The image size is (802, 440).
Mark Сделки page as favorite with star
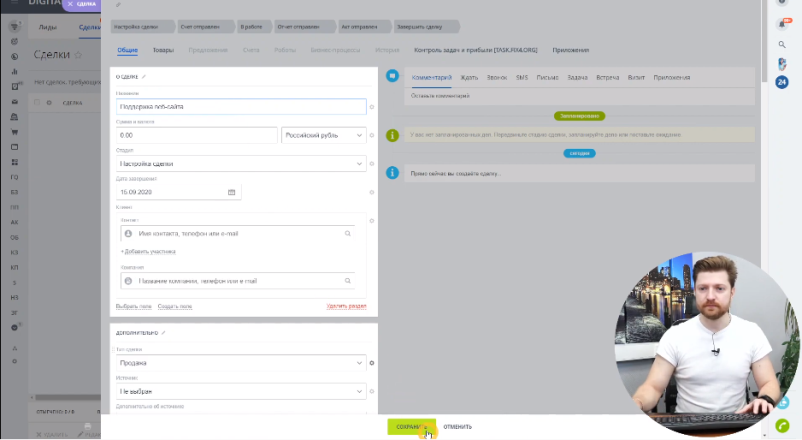point(78,55)
